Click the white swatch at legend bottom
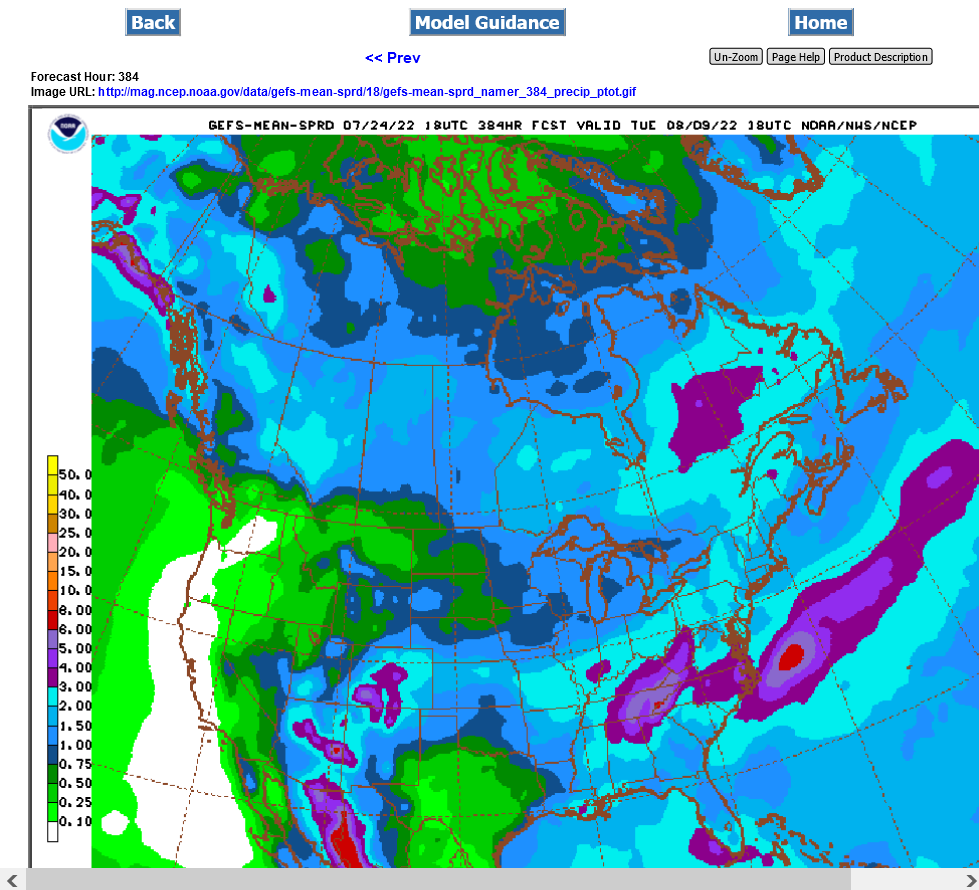The image size is (979, 890). pyautogui.click(x=53, y=831)
